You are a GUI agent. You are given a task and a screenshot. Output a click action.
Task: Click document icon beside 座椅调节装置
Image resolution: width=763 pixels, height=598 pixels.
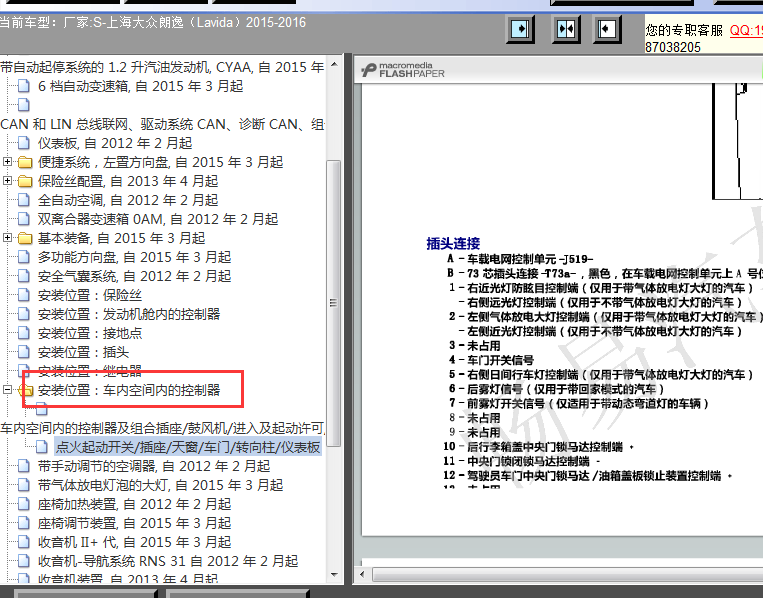click(24, 523)
